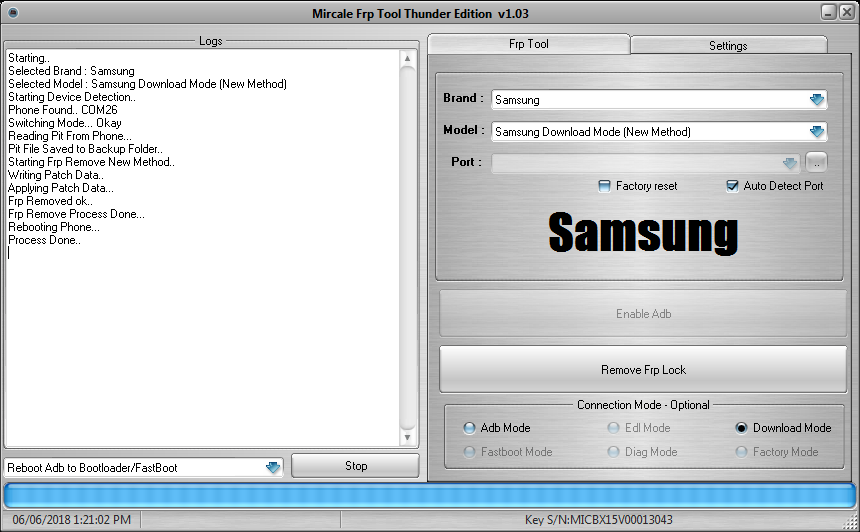Screen dimensions: 860x532
Task: Click the Enable Adb button
Action: (643, 314)
